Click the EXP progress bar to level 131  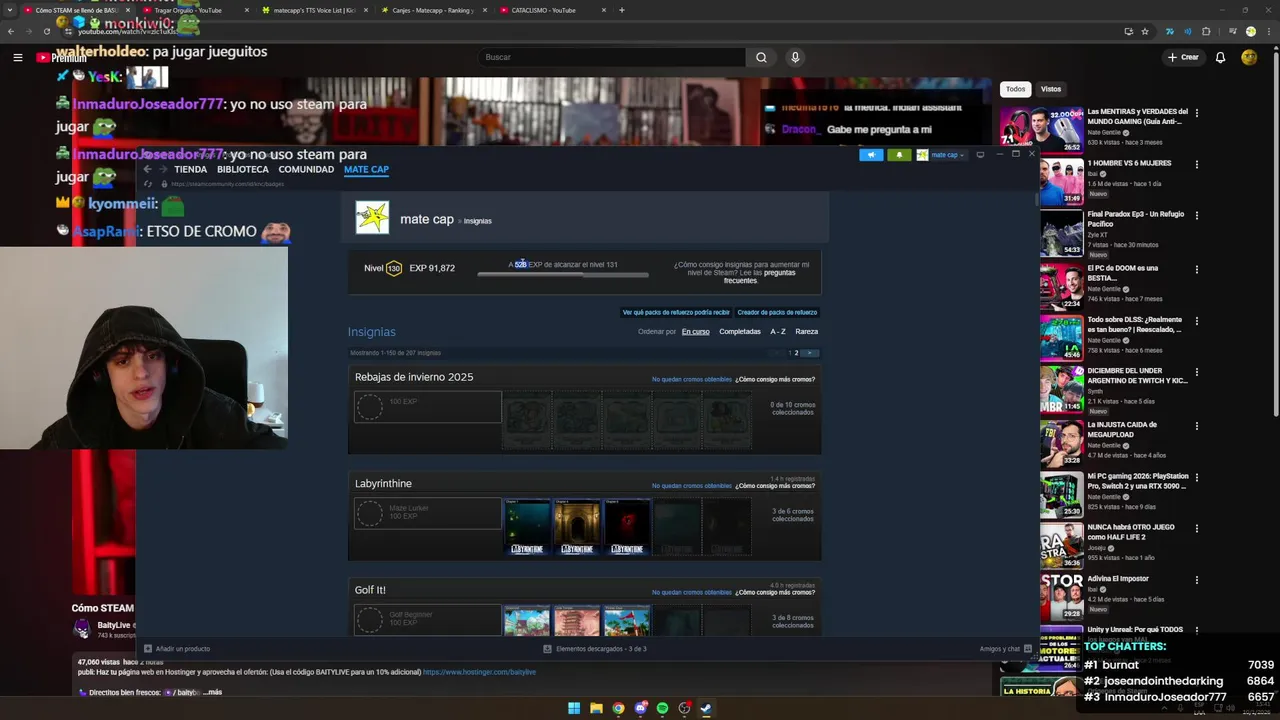pyautogui.click(x=563, y=274)
